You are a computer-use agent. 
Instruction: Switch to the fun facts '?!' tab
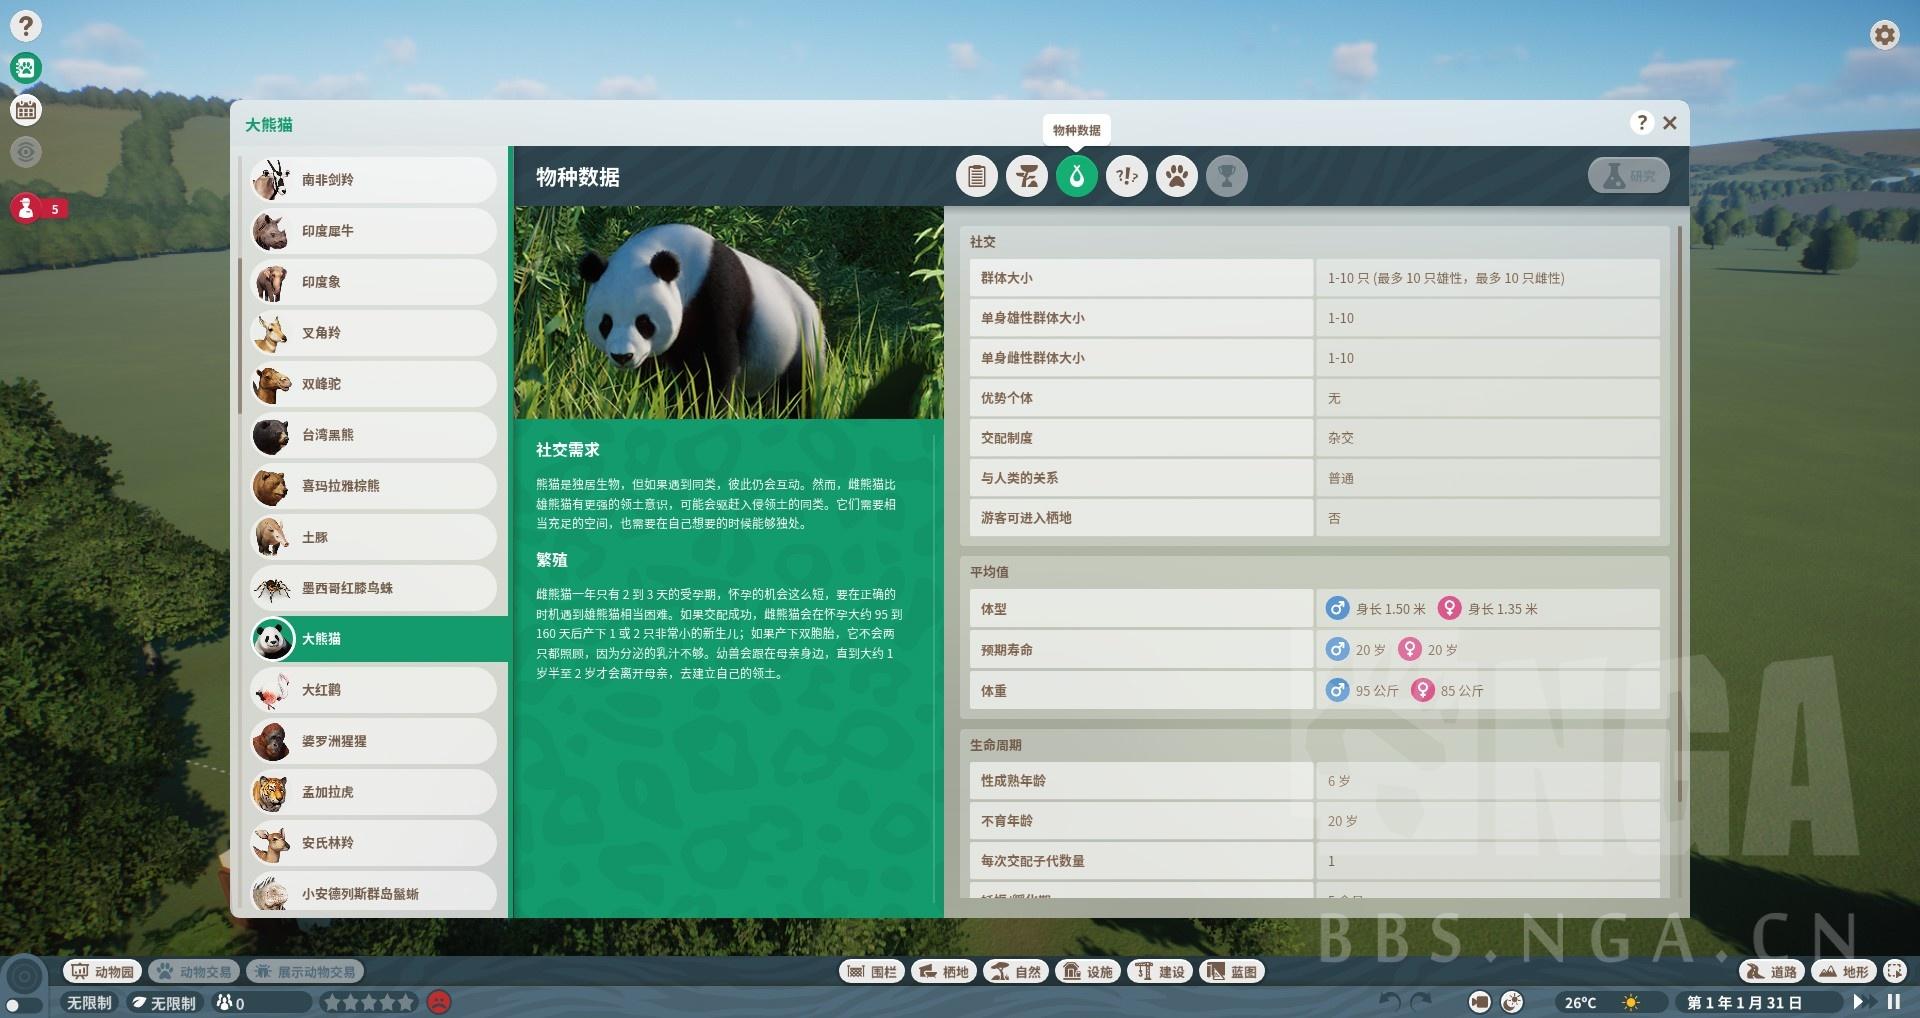pyautogui.click(x=1127, y=177)
